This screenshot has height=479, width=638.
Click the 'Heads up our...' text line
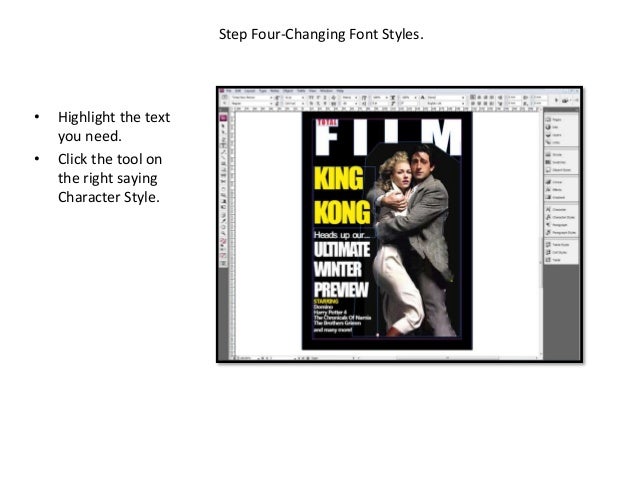click(x=342, y=235)
